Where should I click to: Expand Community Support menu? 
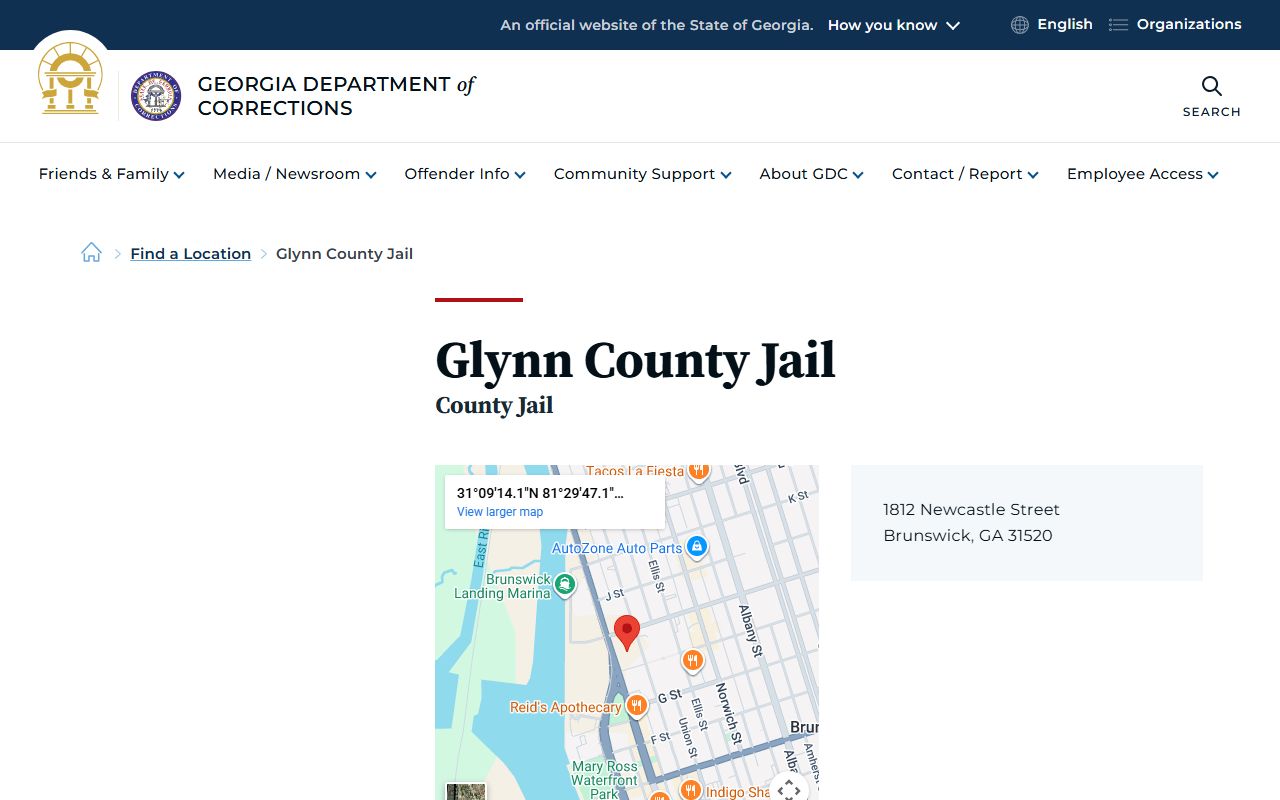tap(643, 174)
